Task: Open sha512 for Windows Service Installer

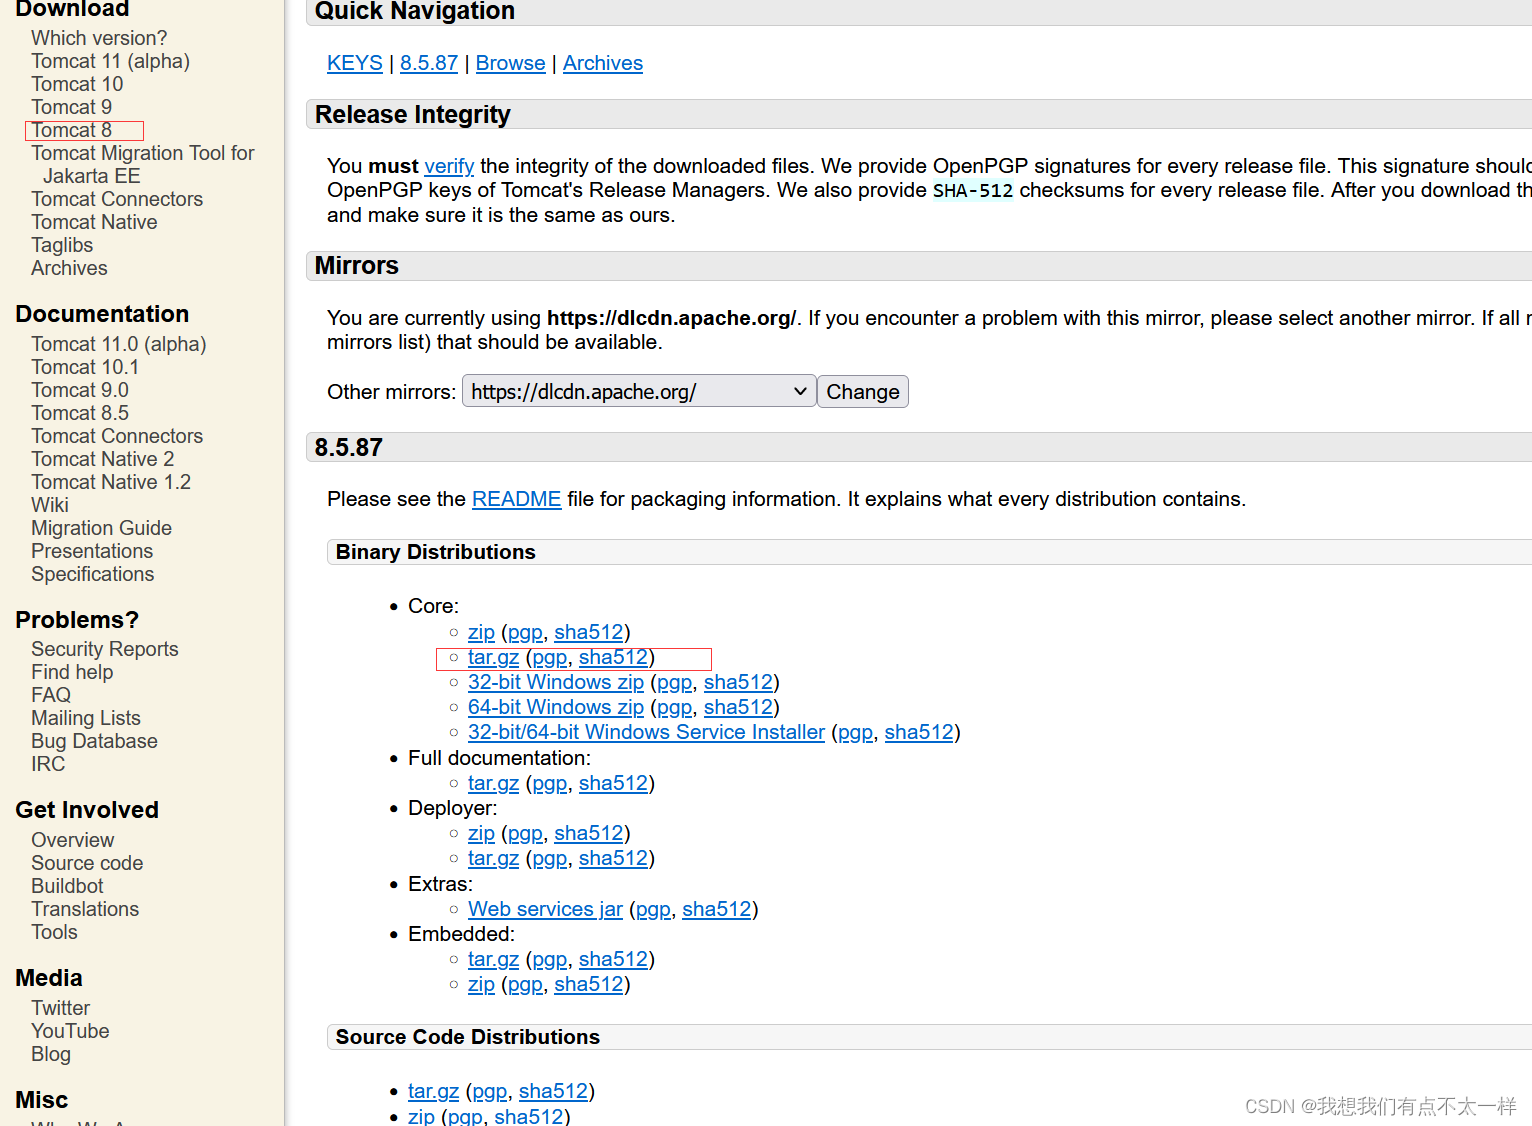Action: [x=919, y=732]
